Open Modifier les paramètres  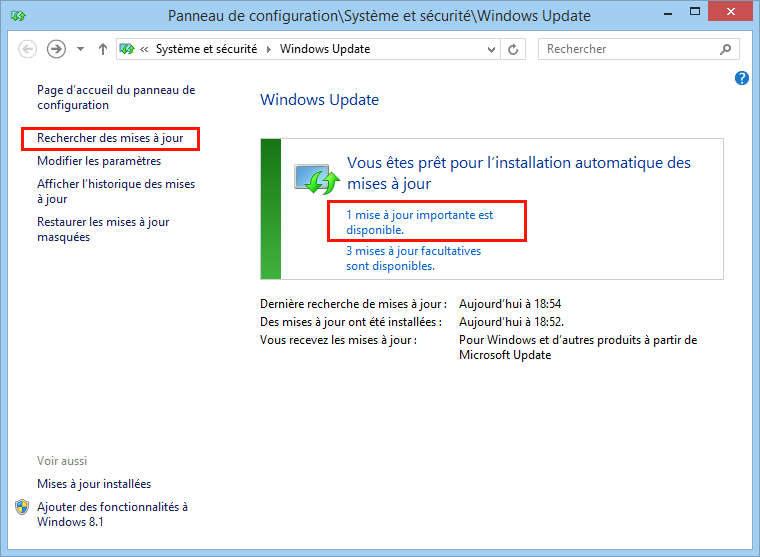[99, 161]
